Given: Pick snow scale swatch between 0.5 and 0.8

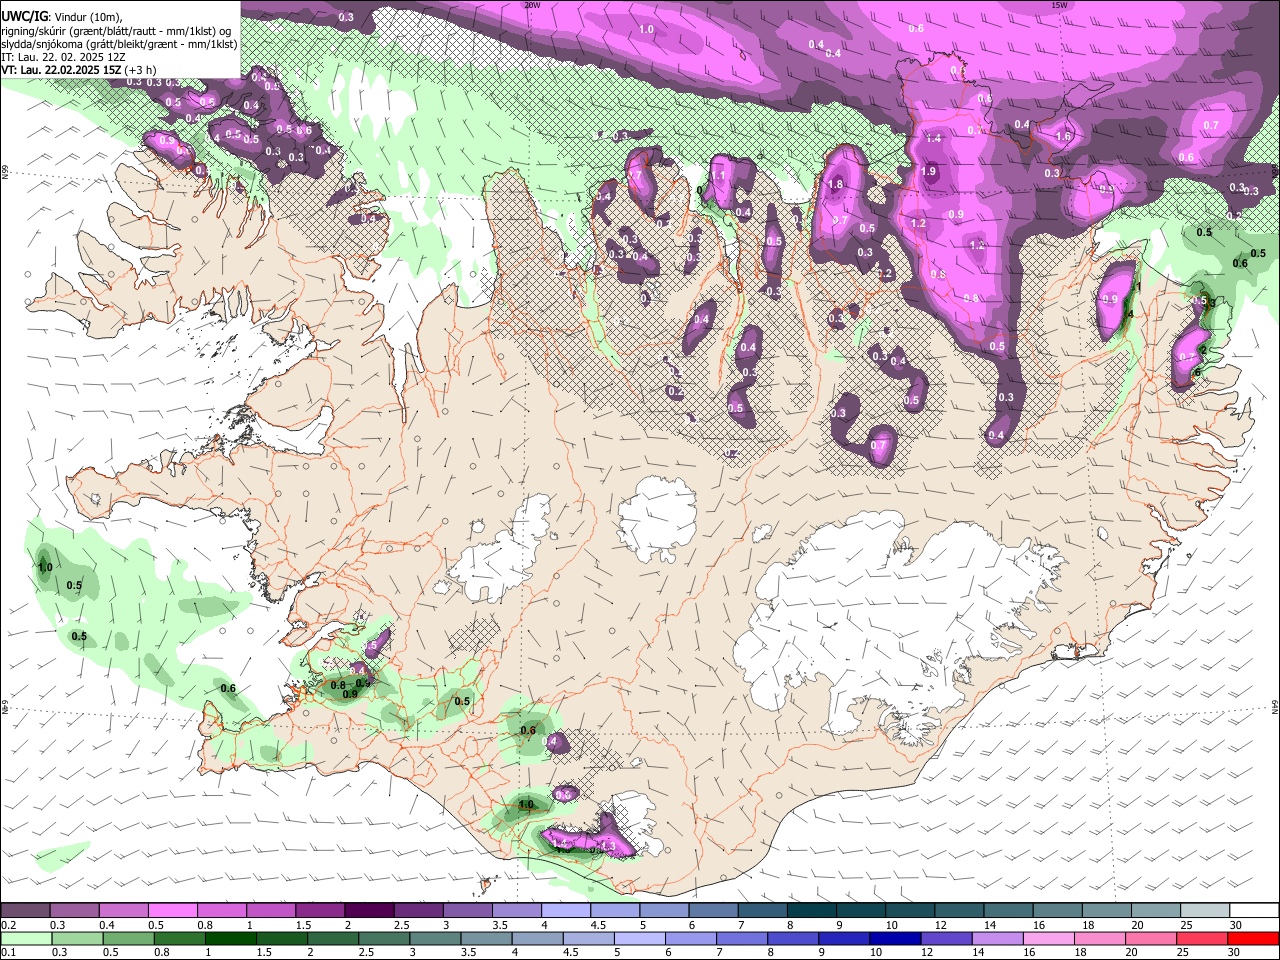Looking at the screenshot, I should pyautogui.click(x=173, y=910).
